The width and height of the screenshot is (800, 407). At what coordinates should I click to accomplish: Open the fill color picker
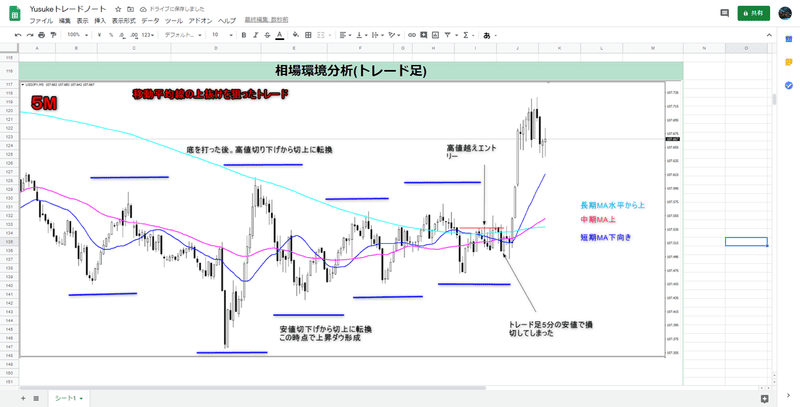click(x=295, y=35)
